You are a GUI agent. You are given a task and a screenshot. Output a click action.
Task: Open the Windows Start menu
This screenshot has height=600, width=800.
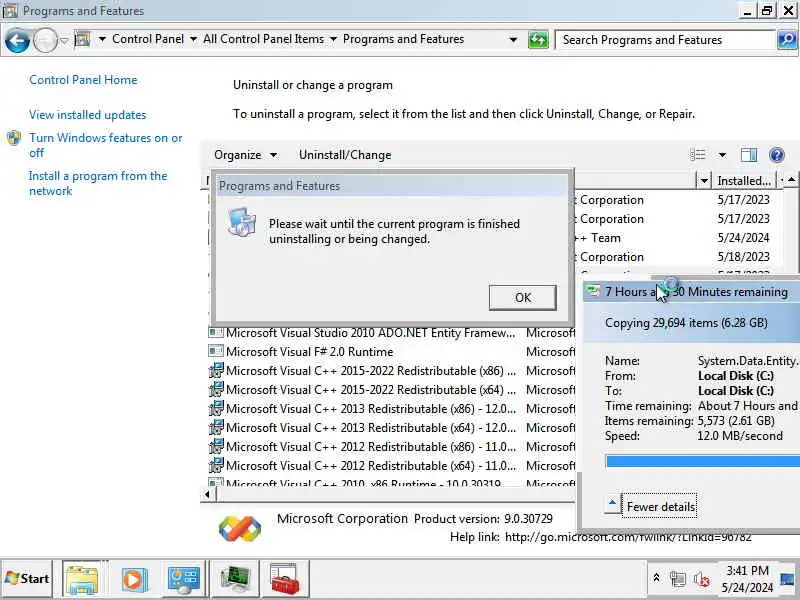[x=27, y=579]
